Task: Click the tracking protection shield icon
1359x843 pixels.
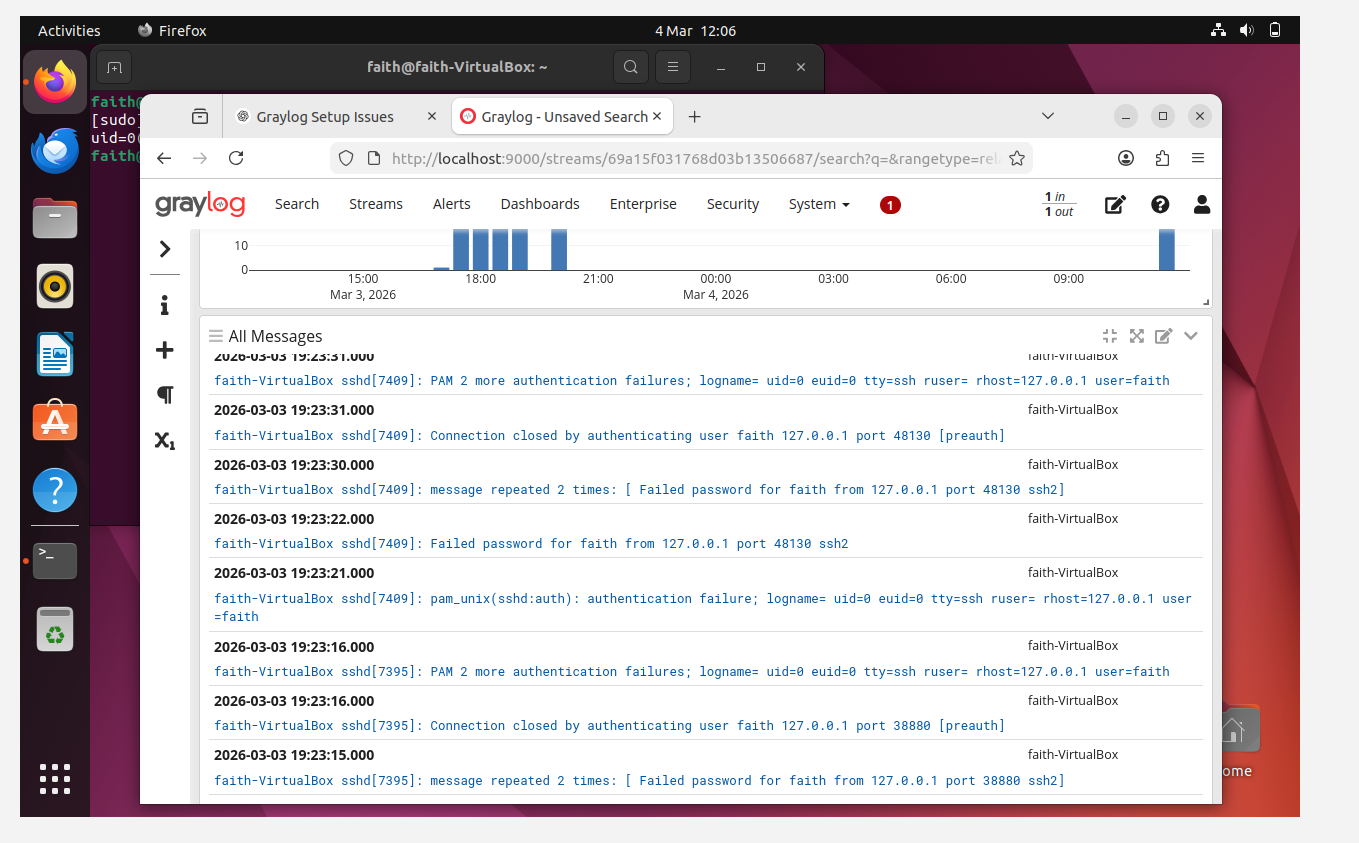Action: 346,158
